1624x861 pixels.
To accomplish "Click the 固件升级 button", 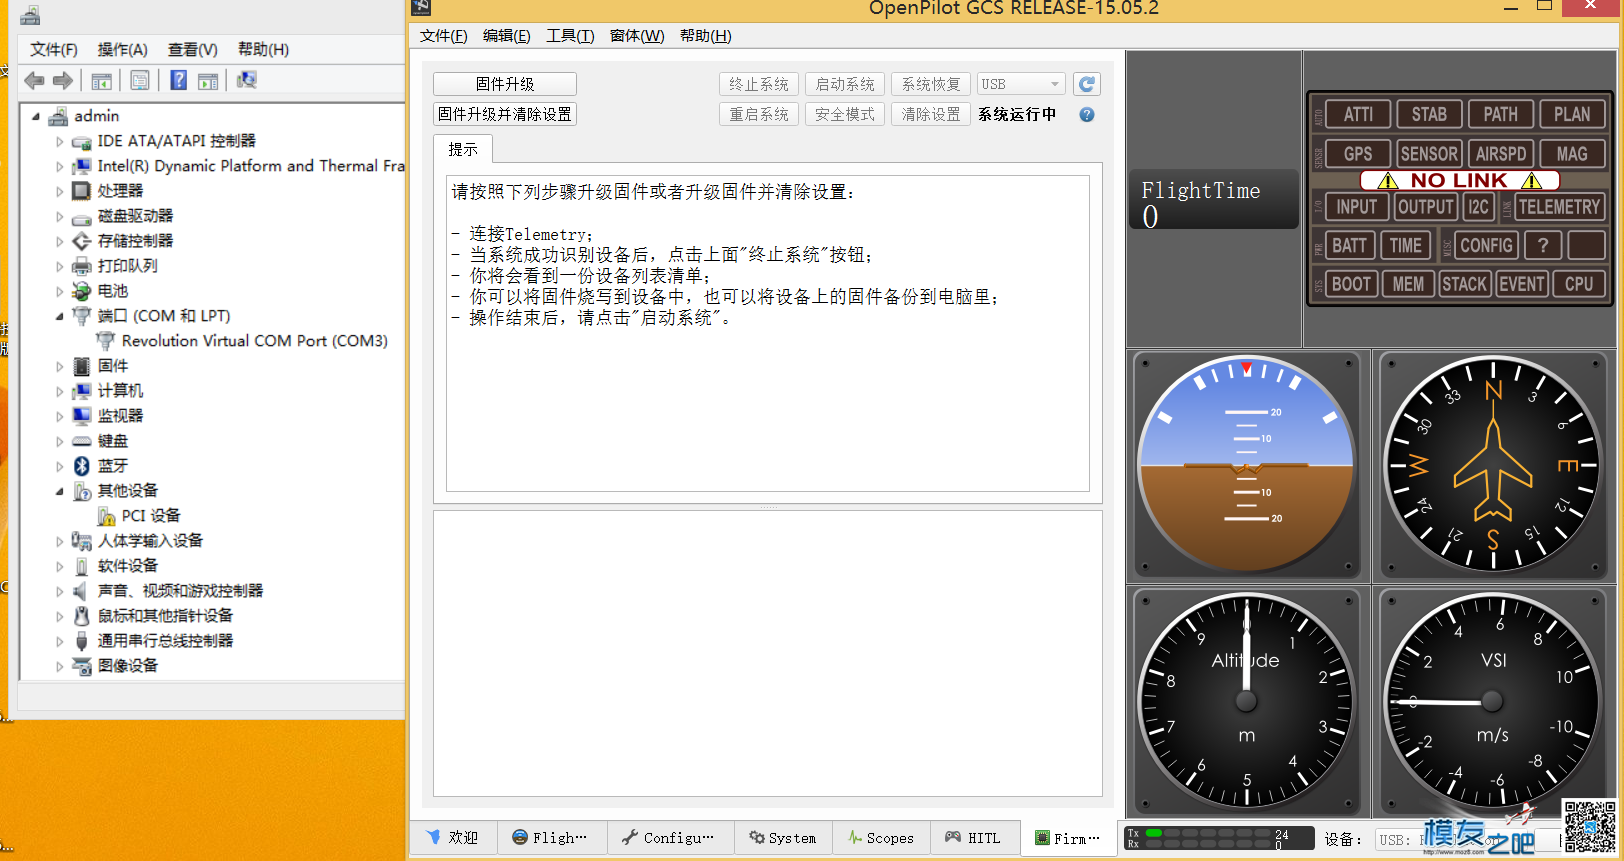I will tap(505, 84).
